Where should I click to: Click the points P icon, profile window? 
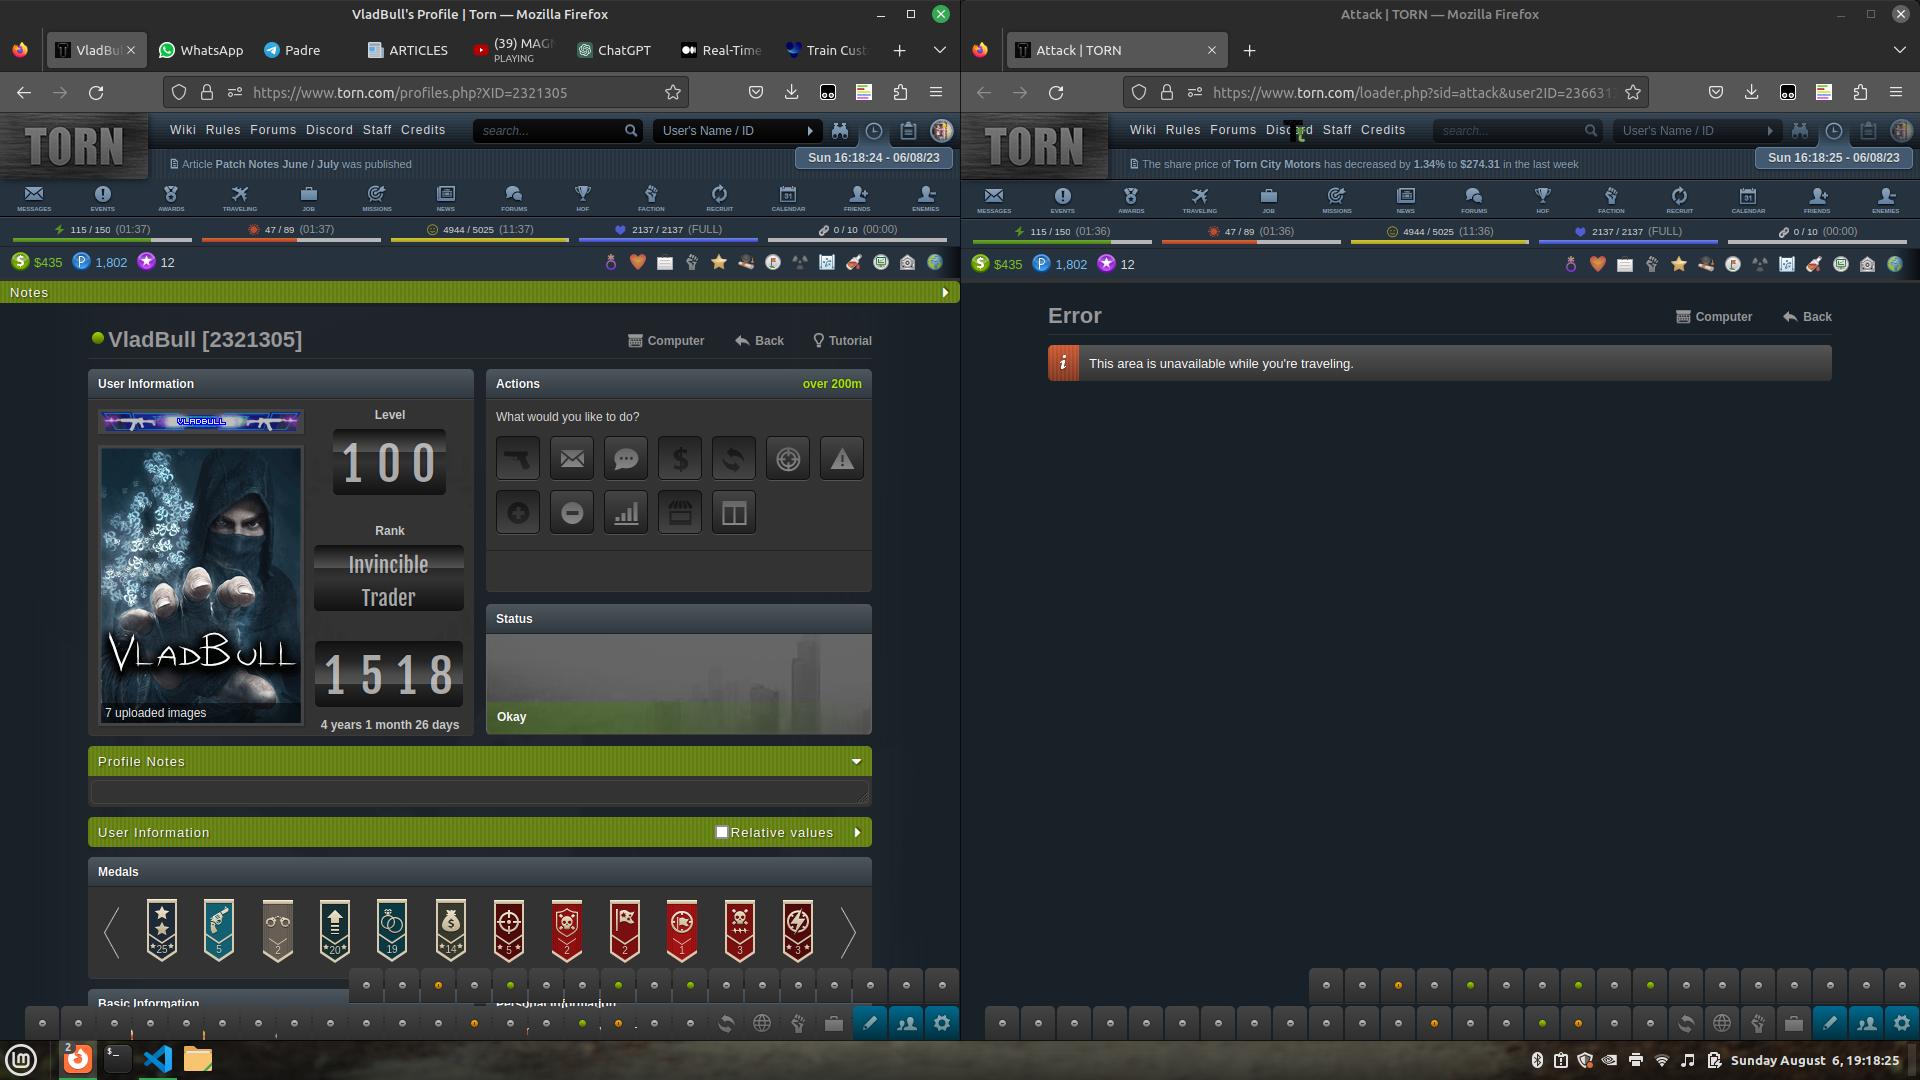(x=82, y=262)
